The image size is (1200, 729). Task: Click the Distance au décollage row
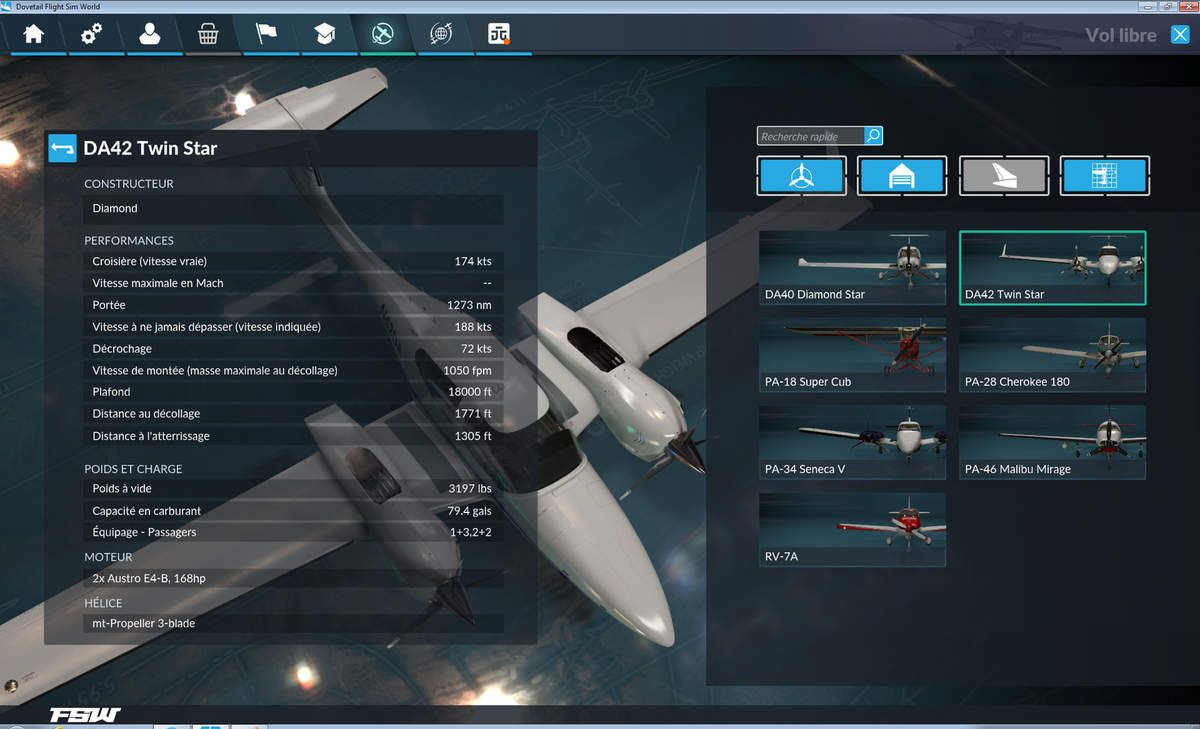[x=293, y=414]
